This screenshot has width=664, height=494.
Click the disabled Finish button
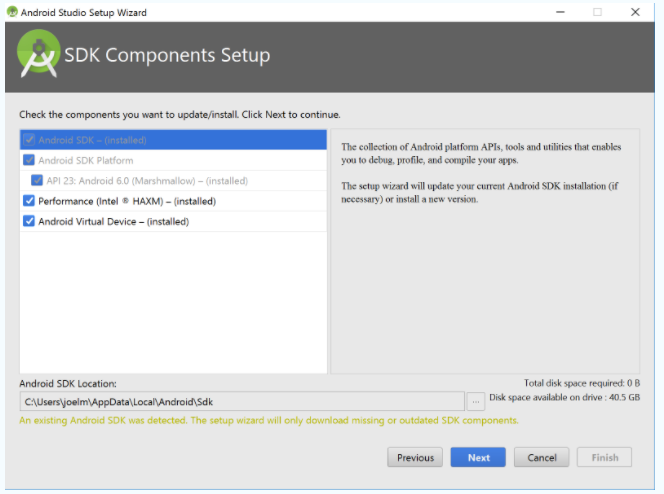pyautogui.click(x=604, y=457)
